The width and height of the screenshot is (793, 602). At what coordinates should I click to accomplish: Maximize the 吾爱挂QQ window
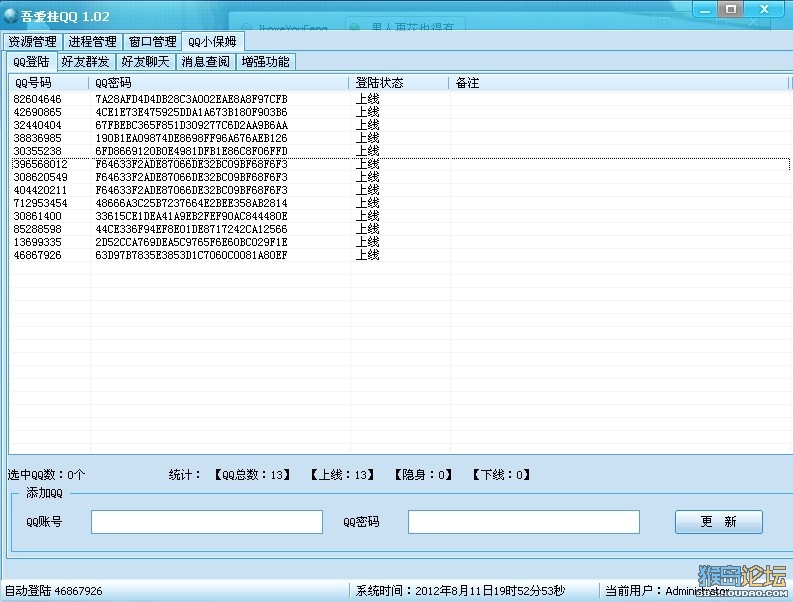[731, 10]
